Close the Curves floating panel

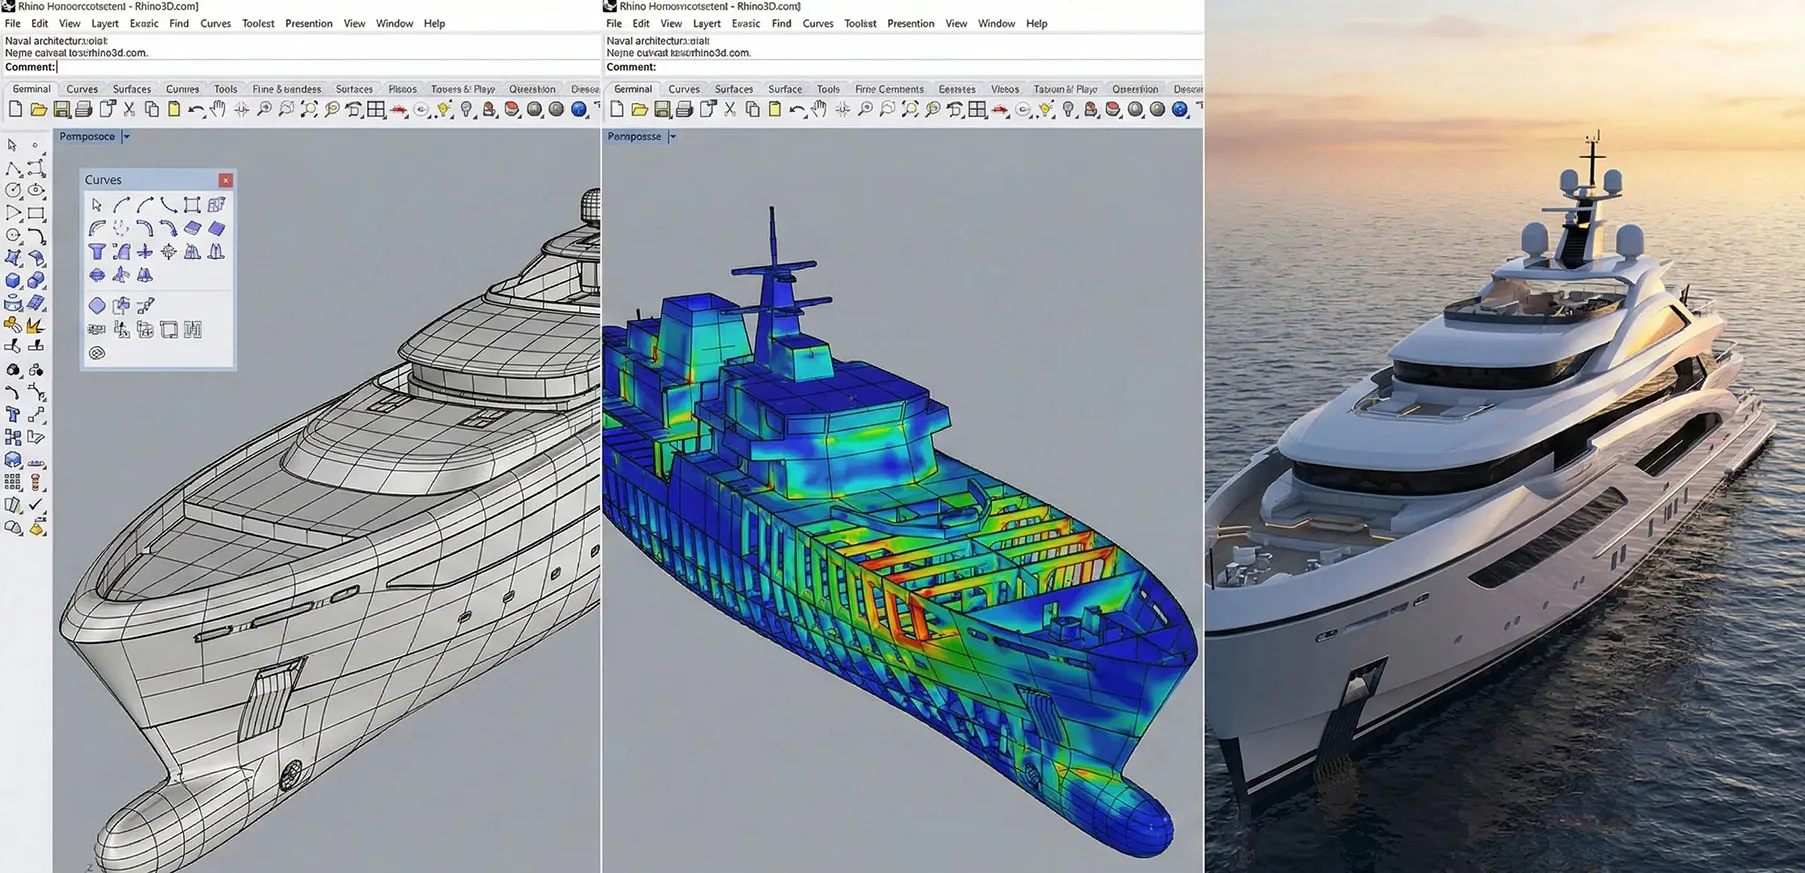226,180
